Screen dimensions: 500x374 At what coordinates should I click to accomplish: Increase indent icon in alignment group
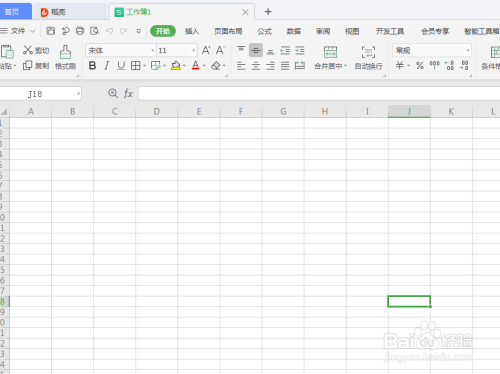point(300,50)
